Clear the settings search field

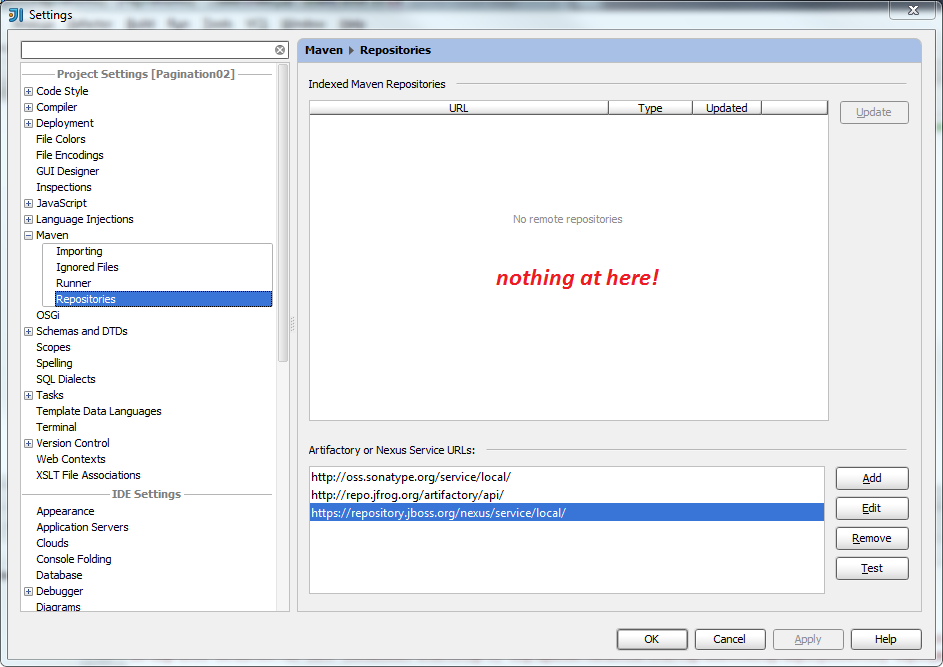280,50
